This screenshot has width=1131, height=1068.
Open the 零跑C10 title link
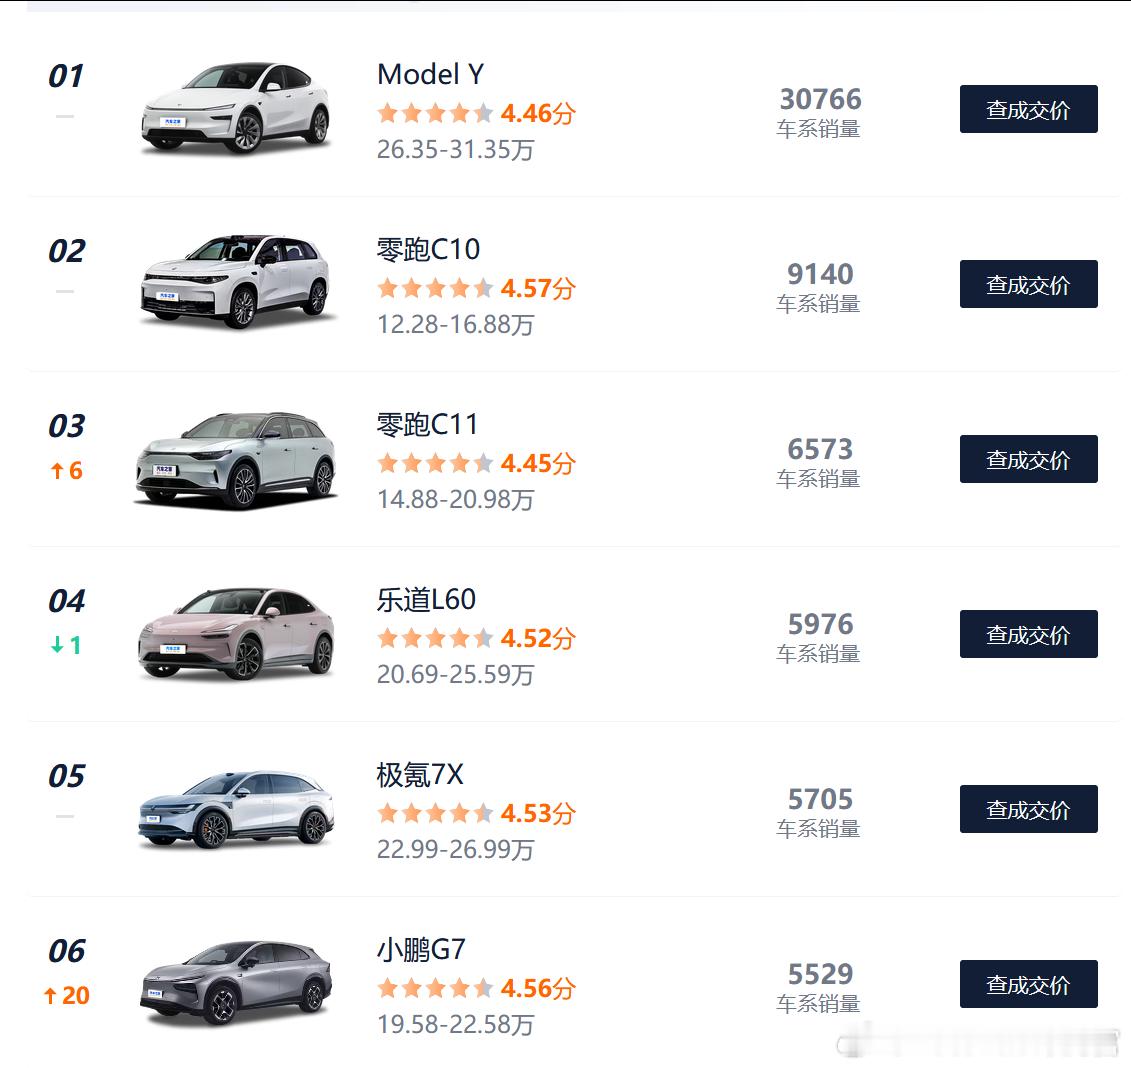[x=428, y=250]
